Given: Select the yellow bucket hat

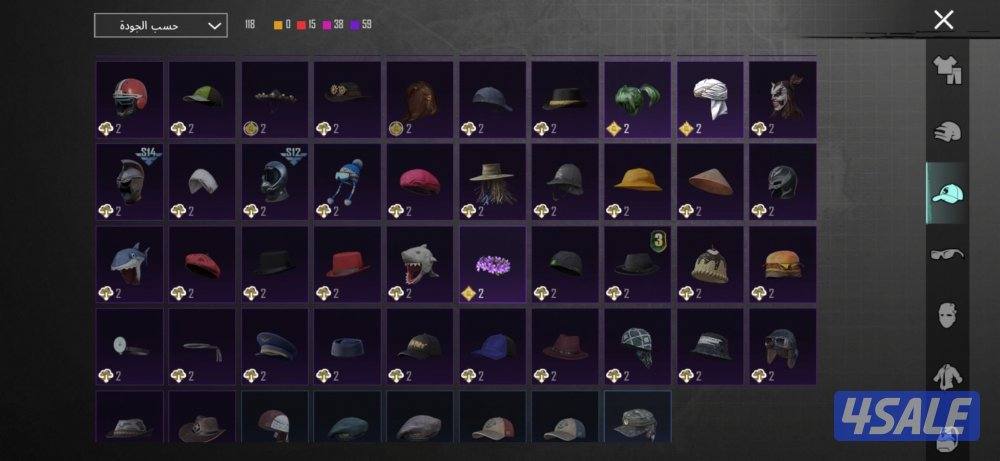Looking at the screenshot, I should 638,182.
